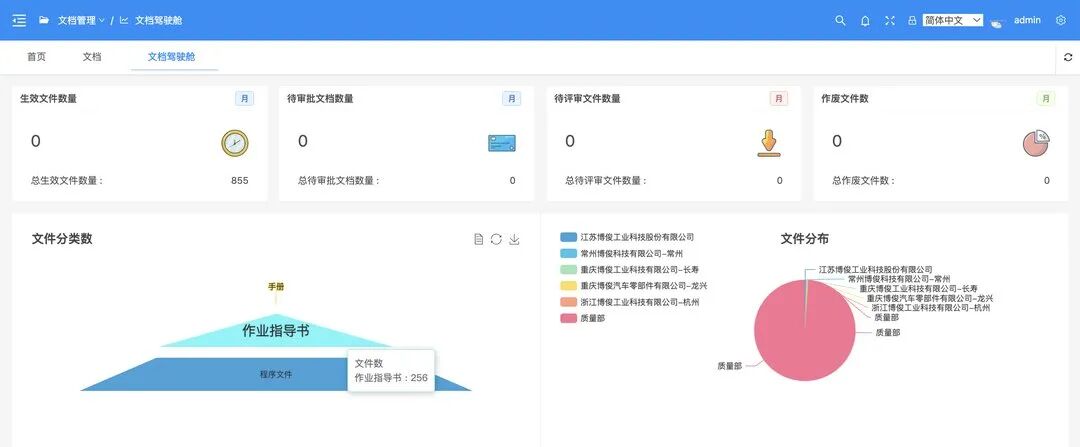
Task: Open the 简体中文 language dropdown
Action: [953, 21]
